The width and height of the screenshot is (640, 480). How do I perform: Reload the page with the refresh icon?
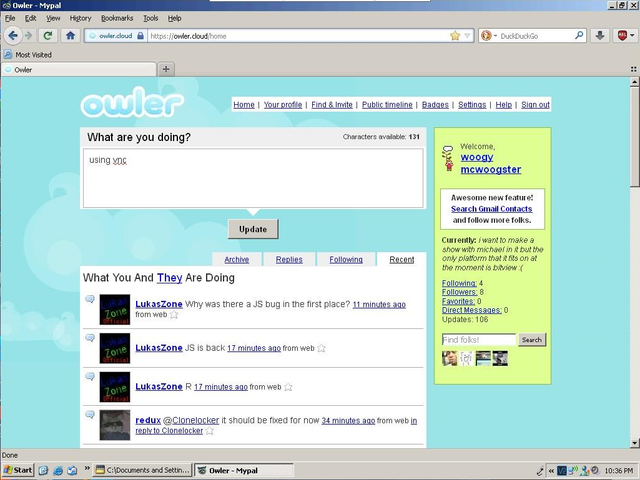(48, 36)
